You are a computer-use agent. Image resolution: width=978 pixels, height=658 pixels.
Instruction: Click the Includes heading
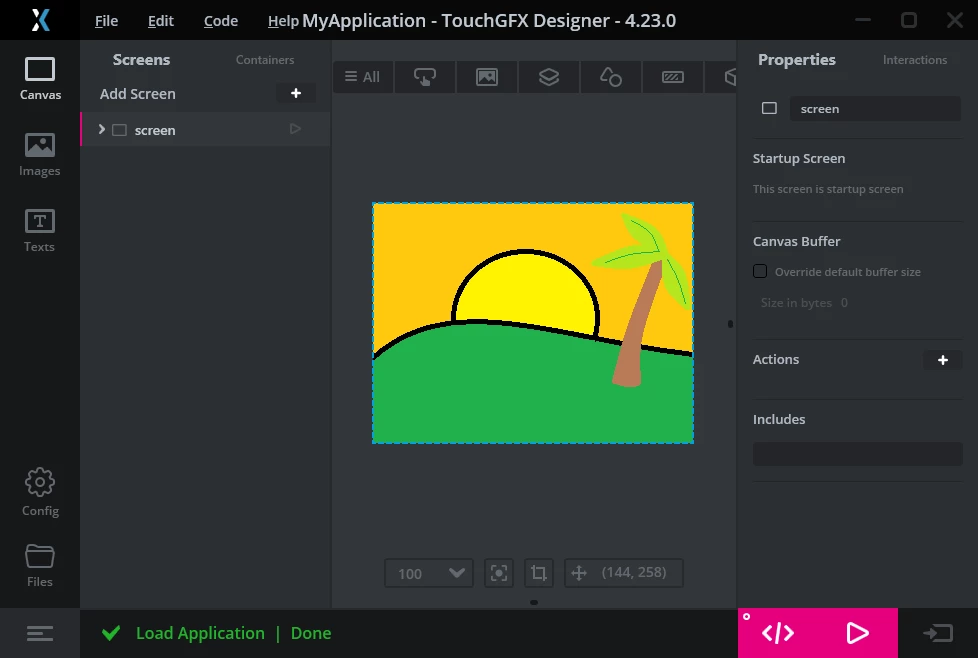(x=778, y=419)
